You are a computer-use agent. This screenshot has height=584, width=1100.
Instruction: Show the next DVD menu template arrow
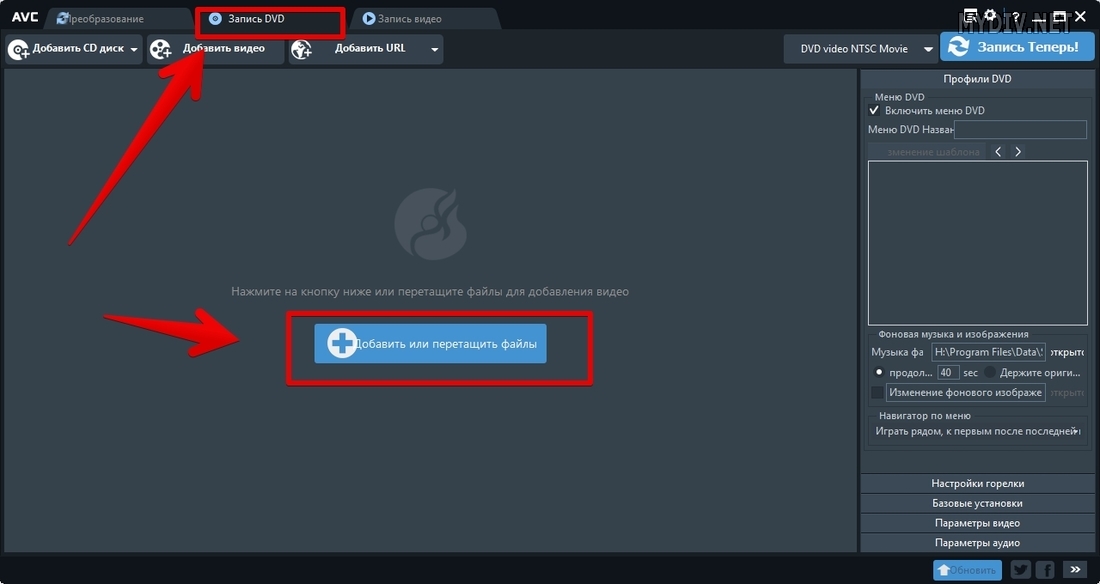[x=1018, y=152]
